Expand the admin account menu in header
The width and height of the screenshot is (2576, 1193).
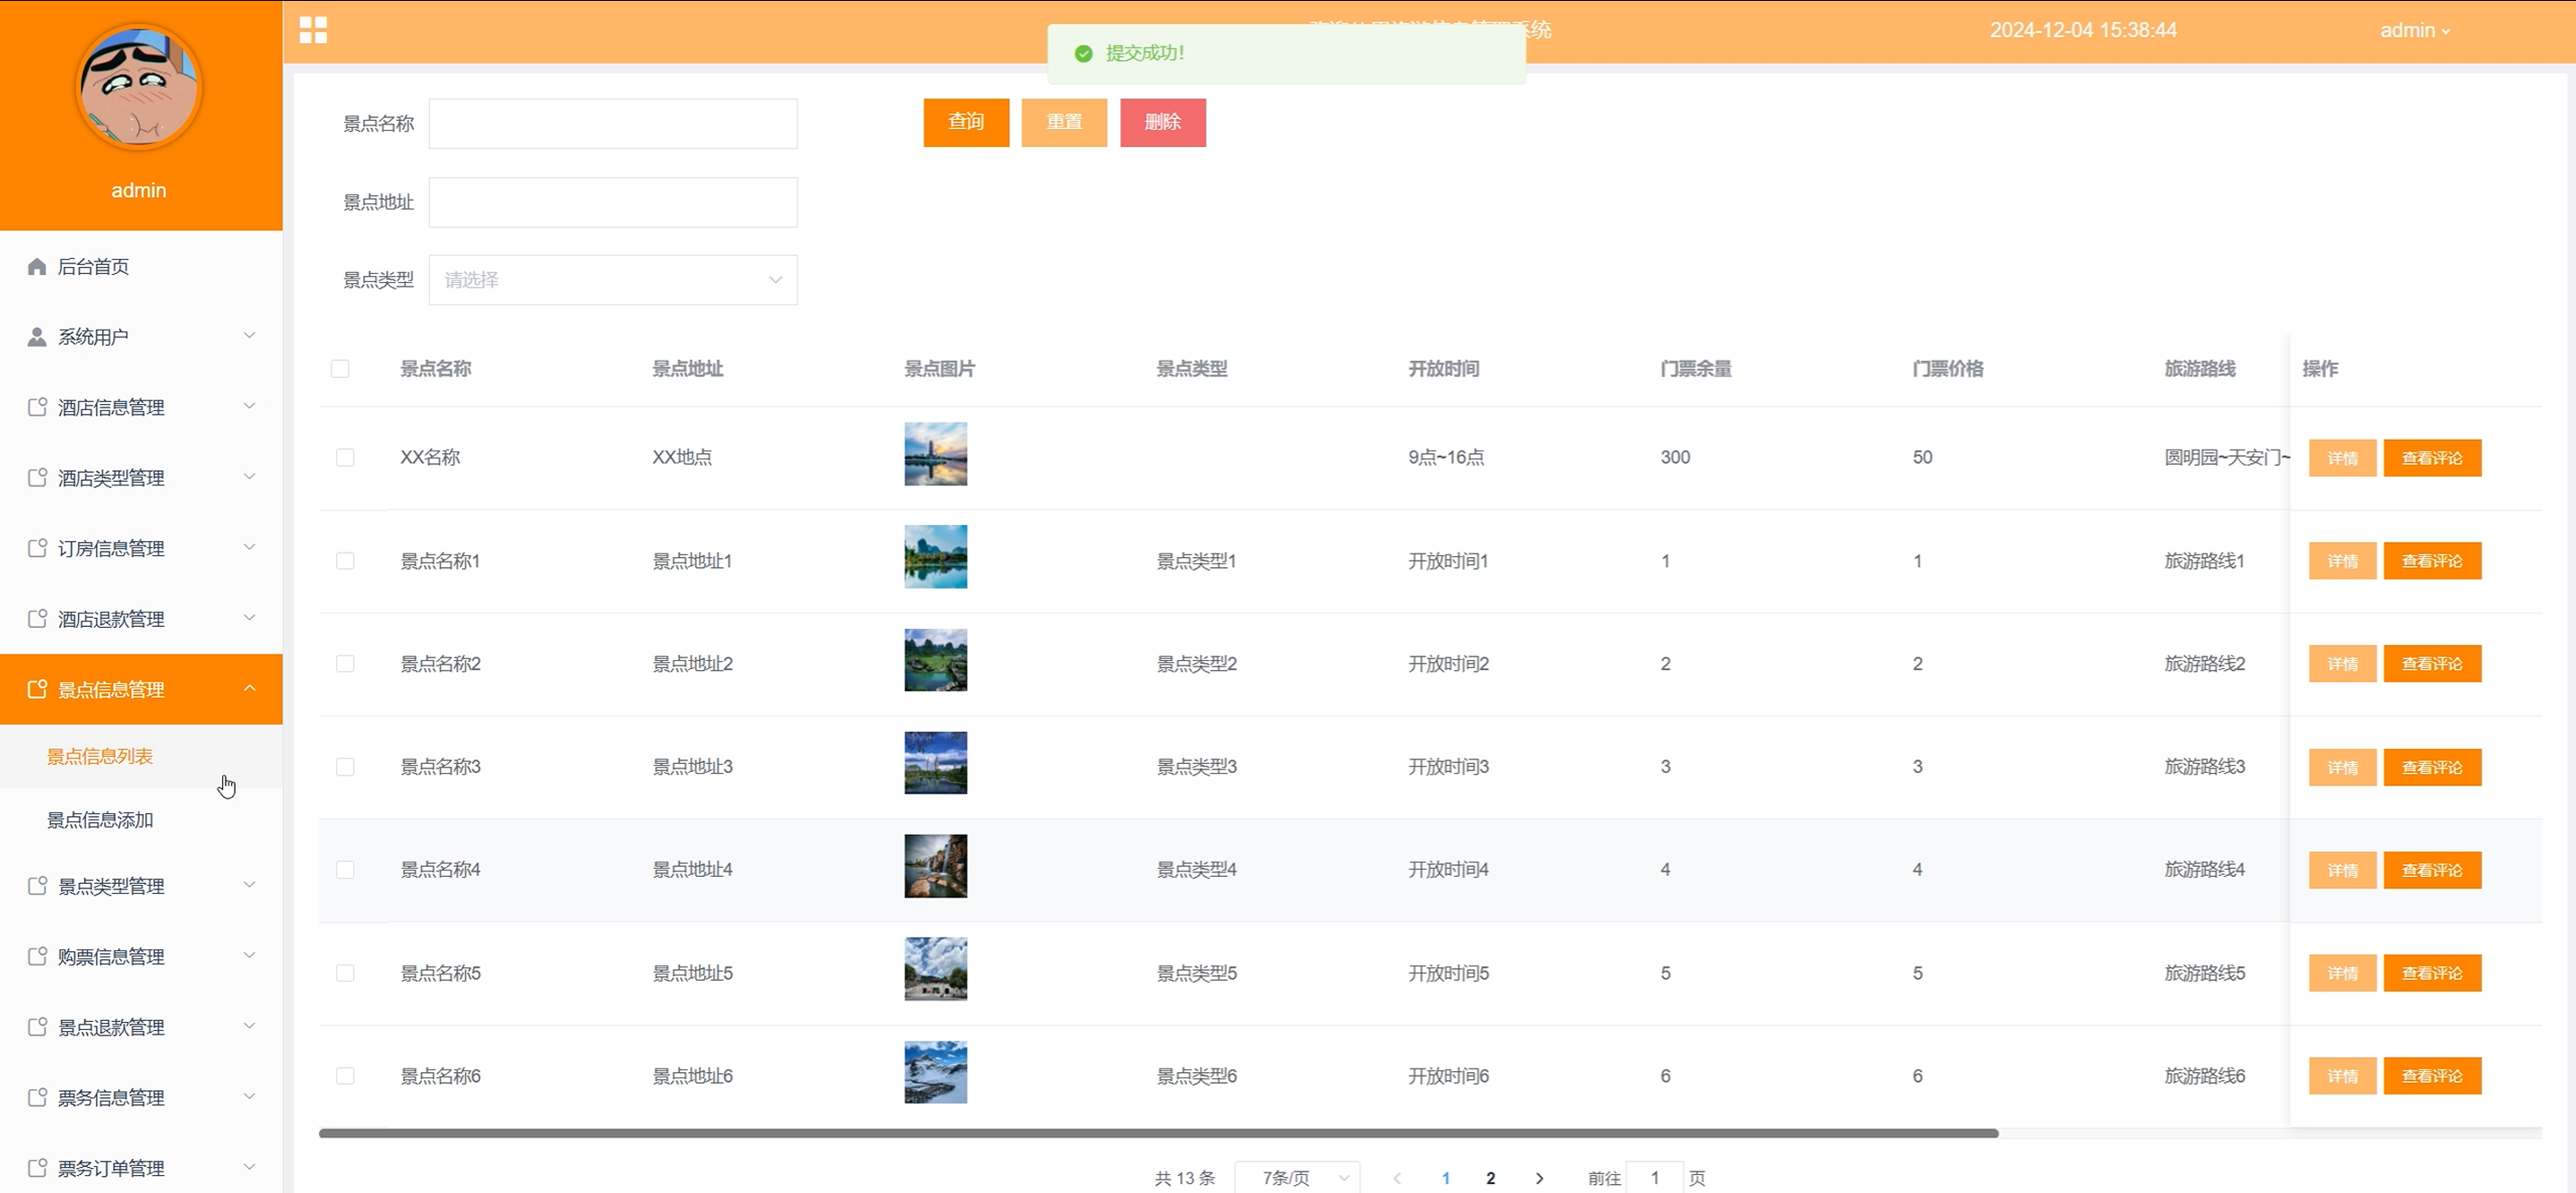(2414, 30)
